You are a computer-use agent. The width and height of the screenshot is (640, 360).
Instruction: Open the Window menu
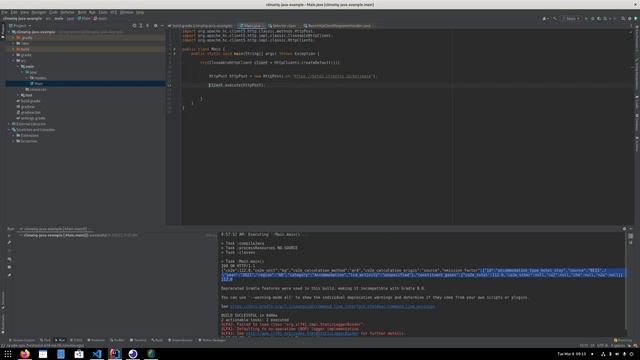click(127, 12)
